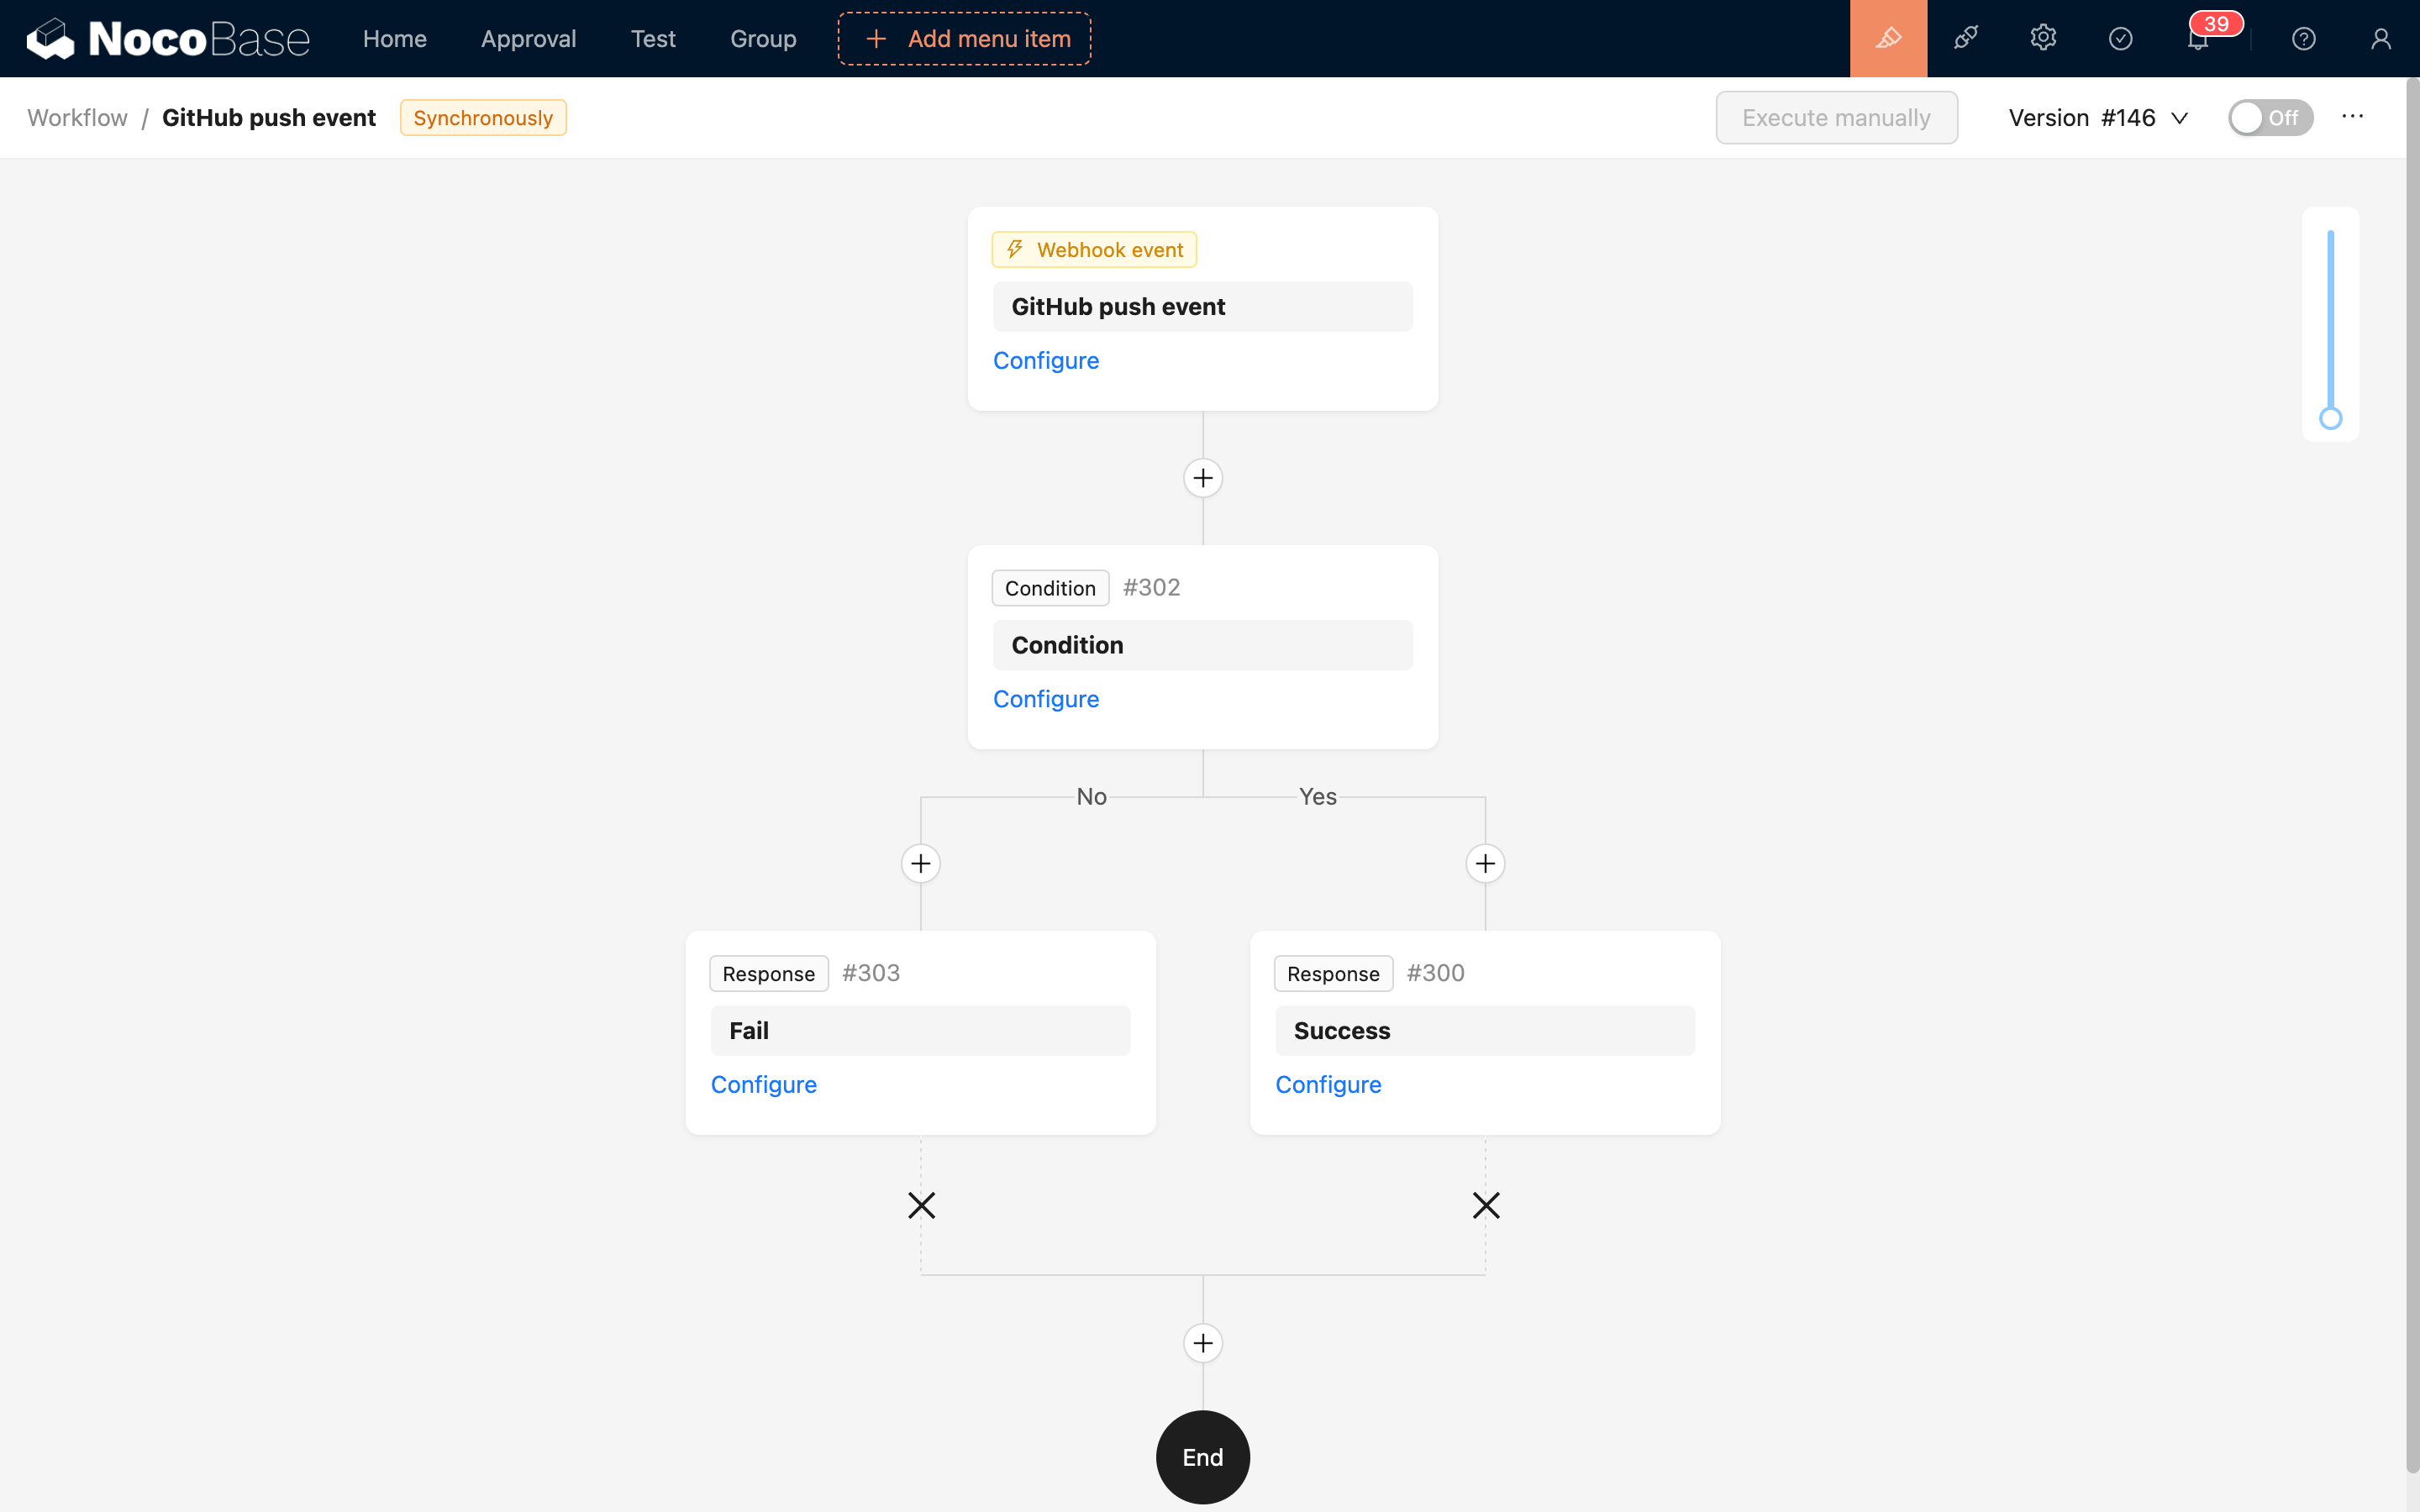Open the plugin manager icon

click(x=1965, y=38)
